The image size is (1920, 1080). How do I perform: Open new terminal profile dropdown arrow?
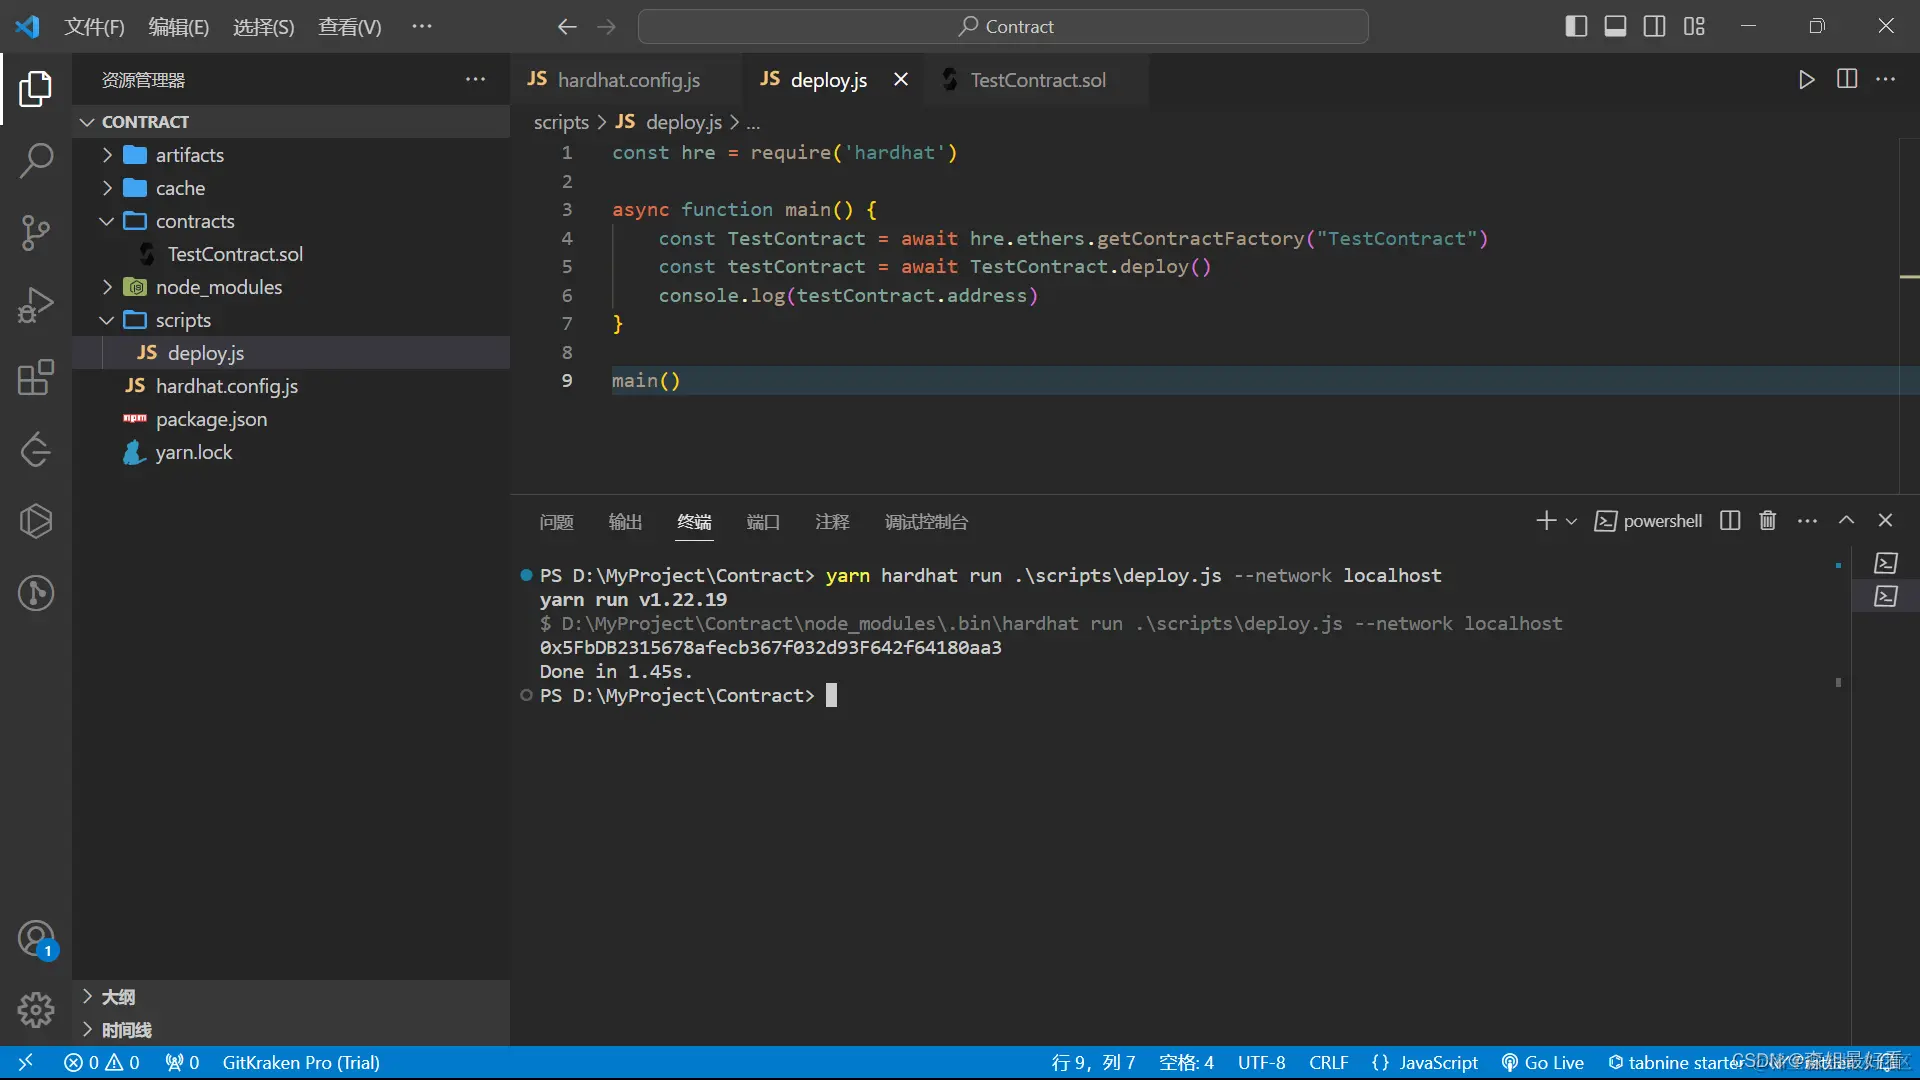point(1571,521)
